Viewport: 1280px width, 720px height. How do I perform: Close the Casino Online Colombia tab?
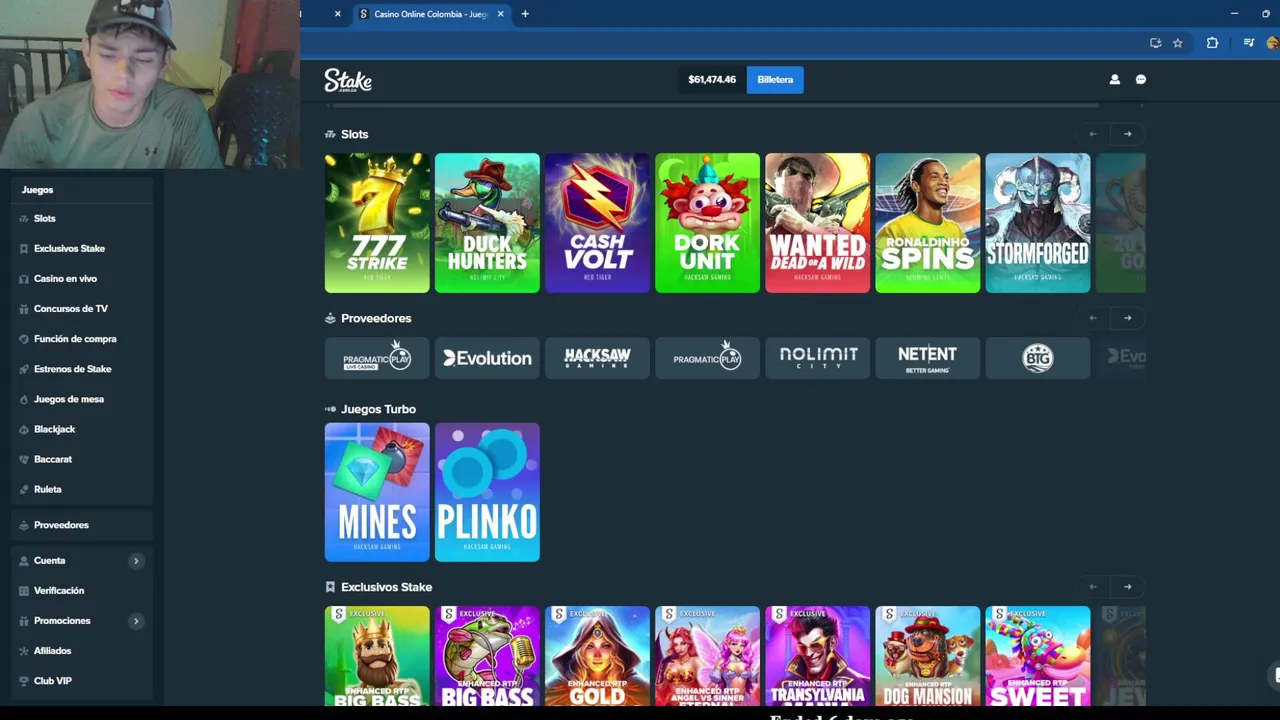[x=500, y=14]
